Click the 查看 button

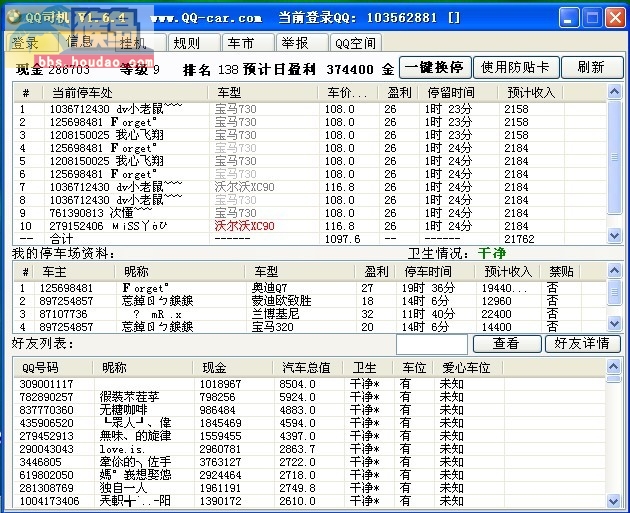pyautogui.click(x=507, y=343)
